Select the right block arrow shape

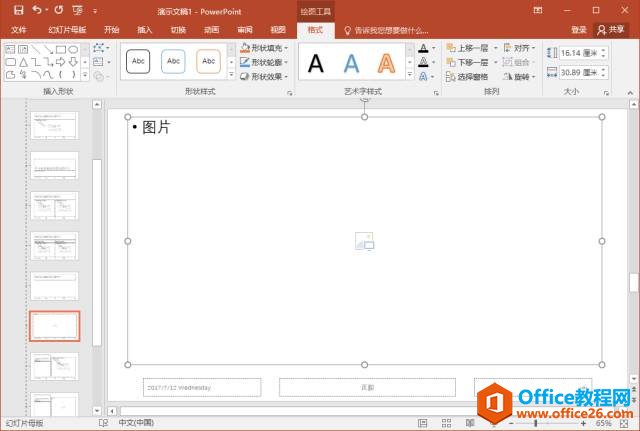pyautogui.click(x=61, y=62)
